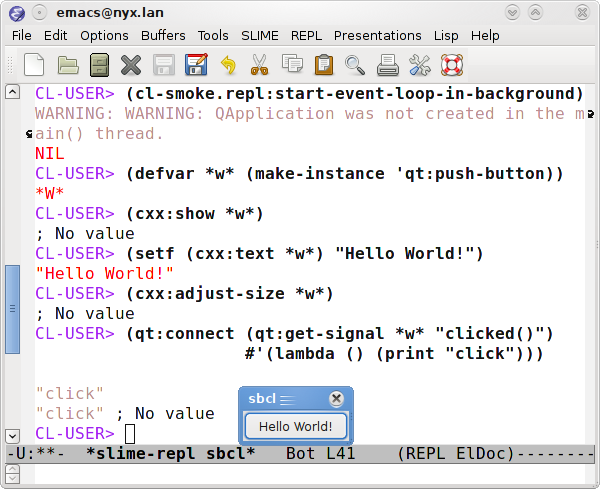Click the *slime-repl sbcl* buffer name in mode line
This screenshot has width=600, height=489.
[x=170, y=453]
